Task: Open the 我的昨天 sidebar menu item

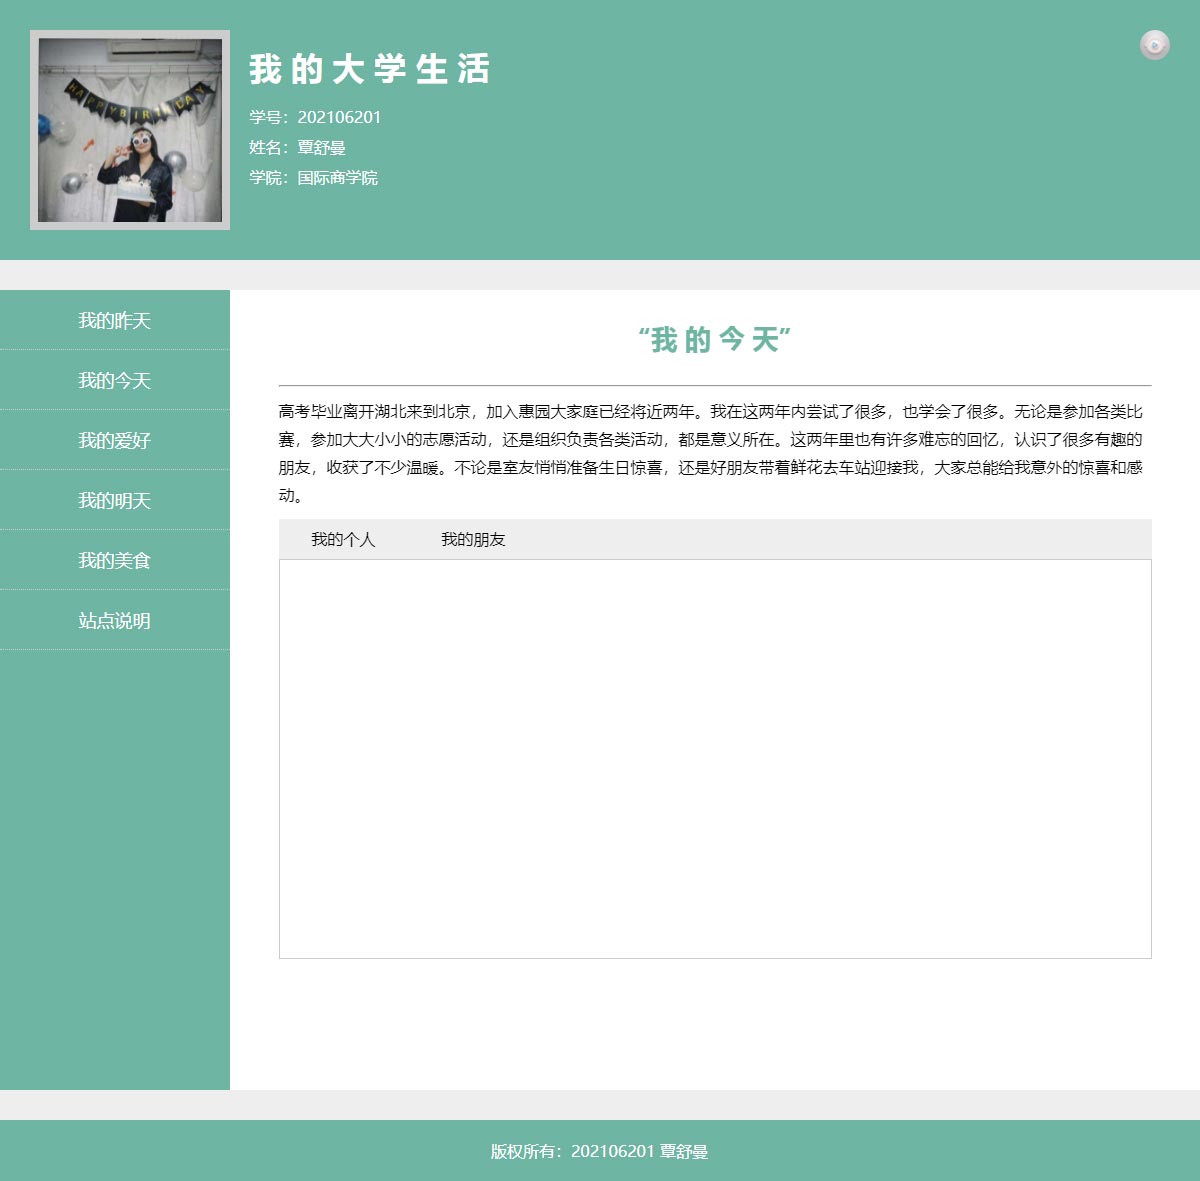Action: pos(115,321)
